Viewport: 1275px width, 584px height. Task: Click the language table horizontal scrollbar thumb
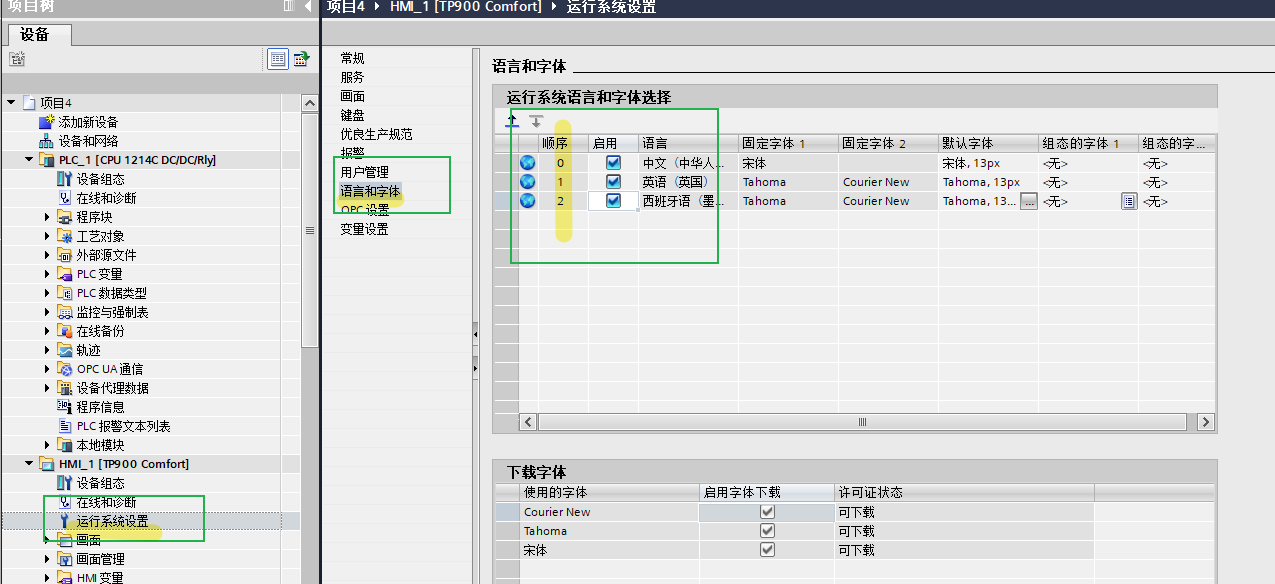(860, 422)
